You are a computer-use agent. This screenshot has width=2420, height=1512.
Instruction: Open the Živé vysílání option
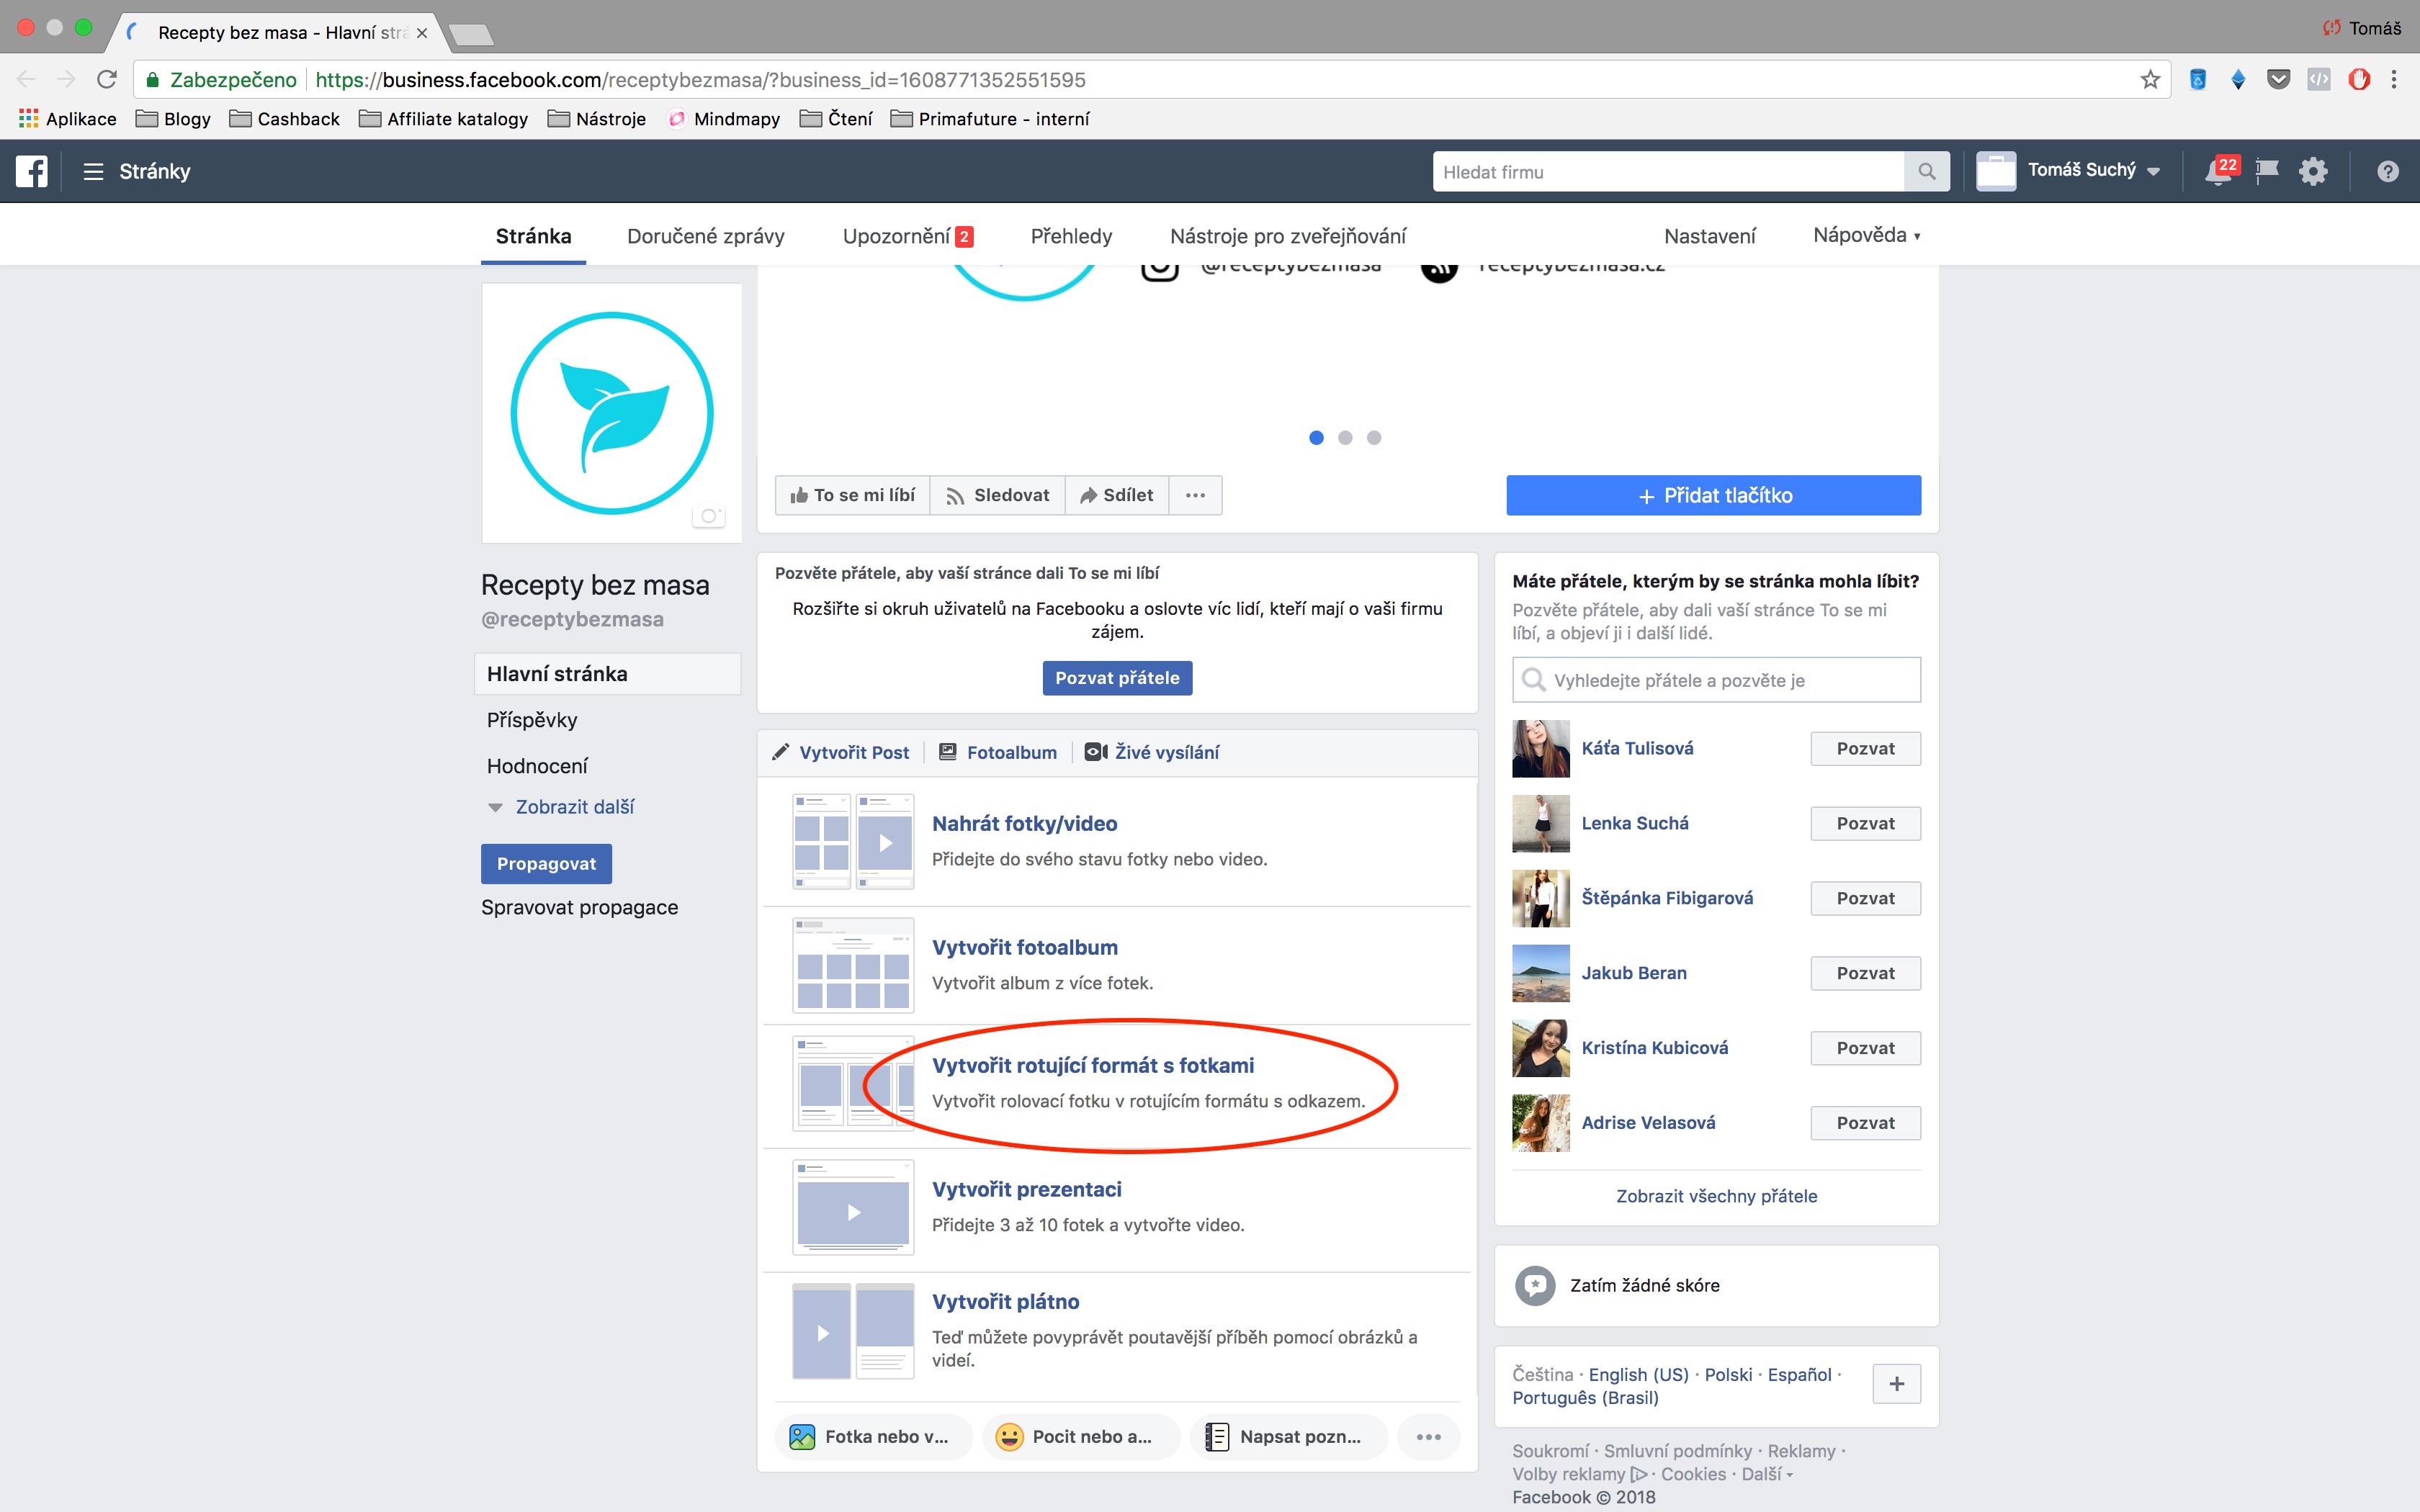[1152, 752]
